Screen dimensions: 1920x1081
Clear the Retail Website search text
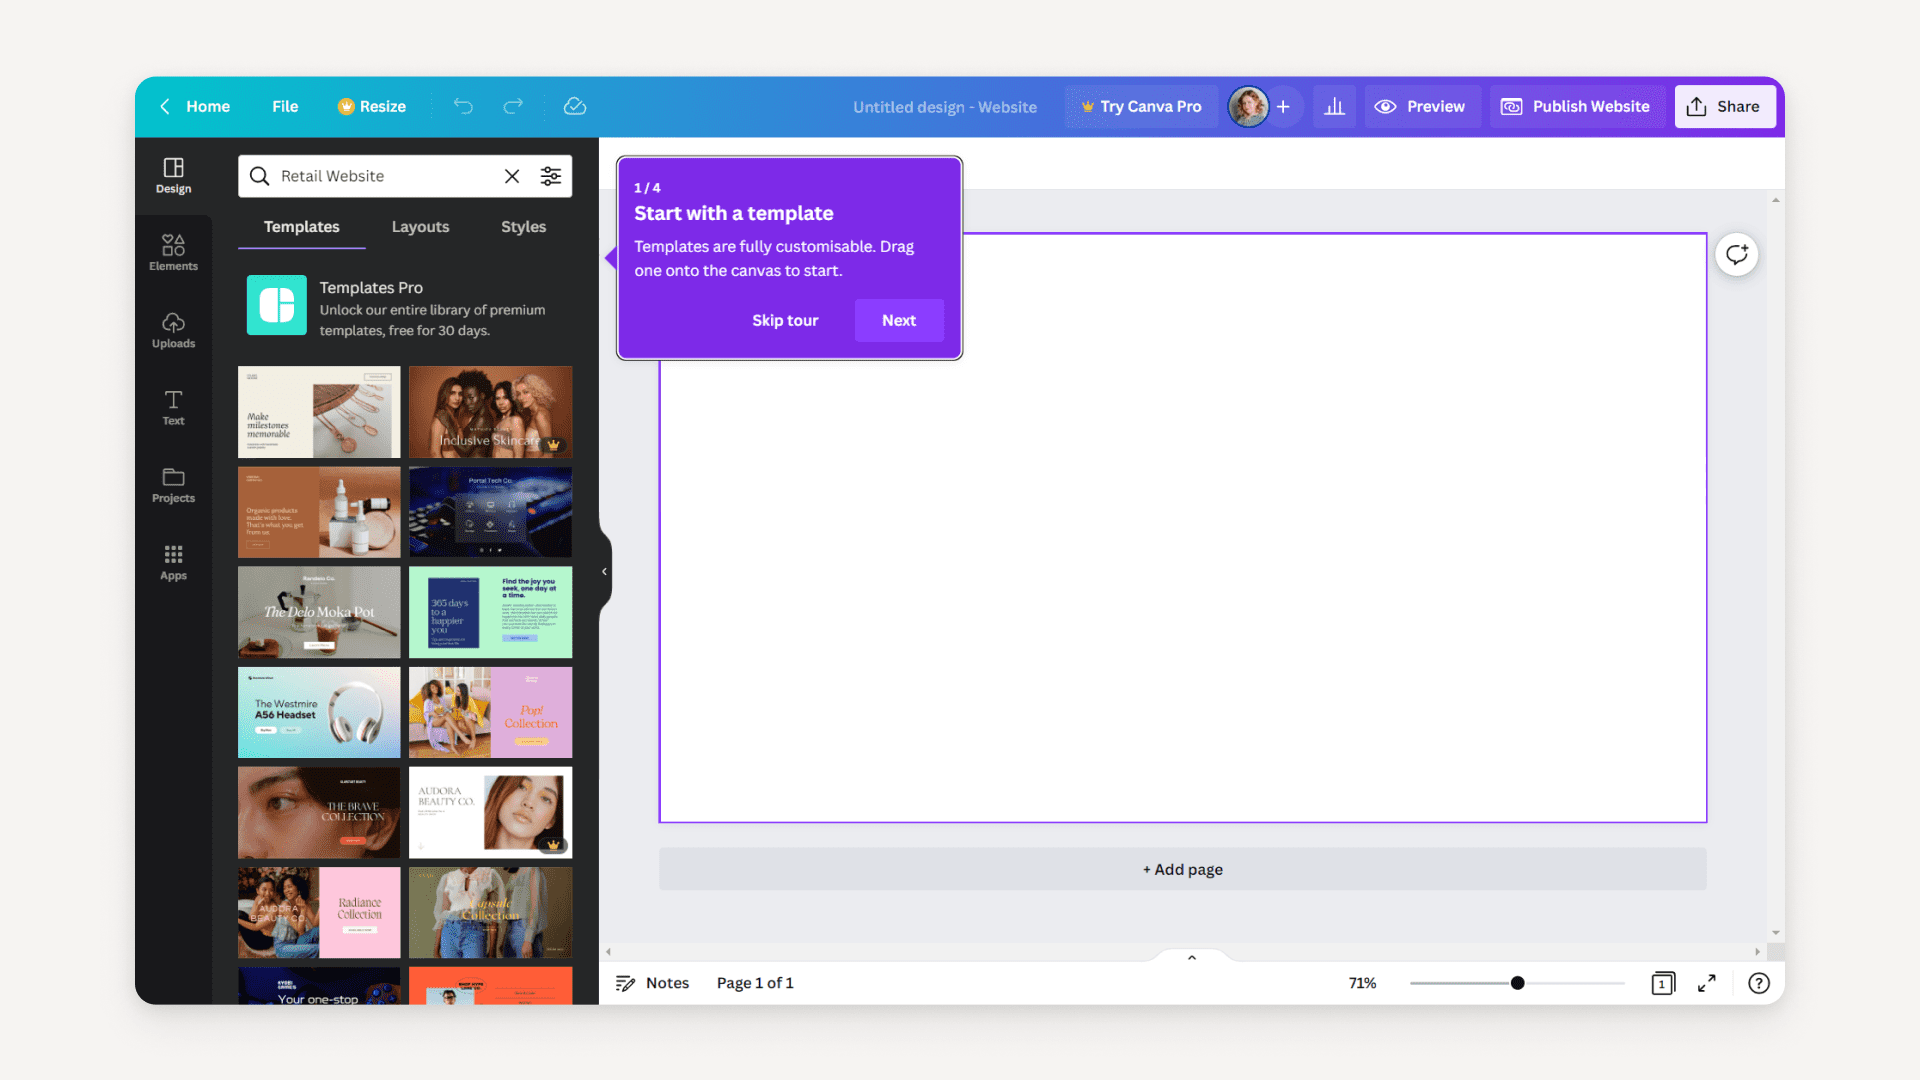512,175
